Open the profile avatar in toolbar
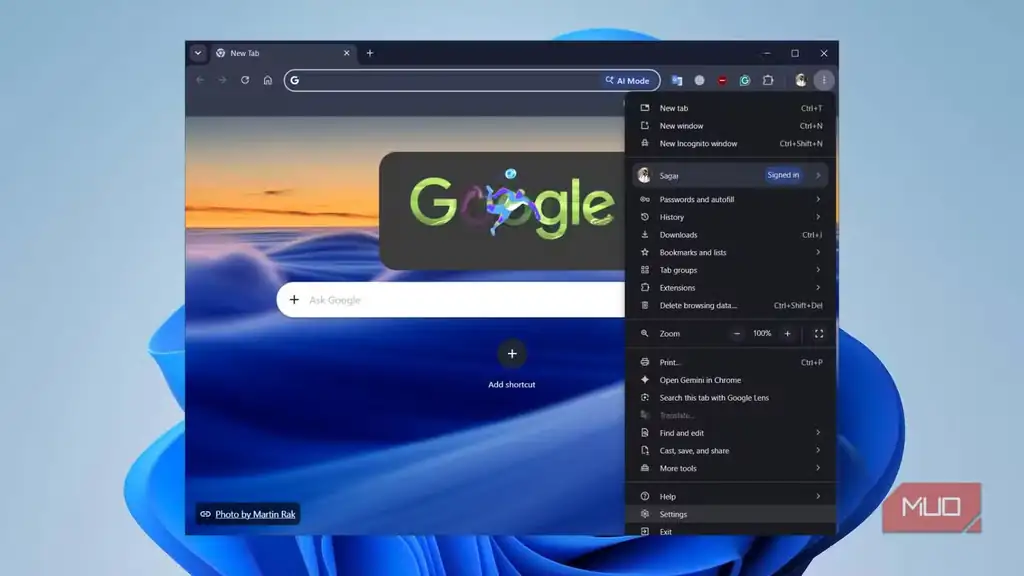This screenshot has width=1024, height=576. [801, 80]
